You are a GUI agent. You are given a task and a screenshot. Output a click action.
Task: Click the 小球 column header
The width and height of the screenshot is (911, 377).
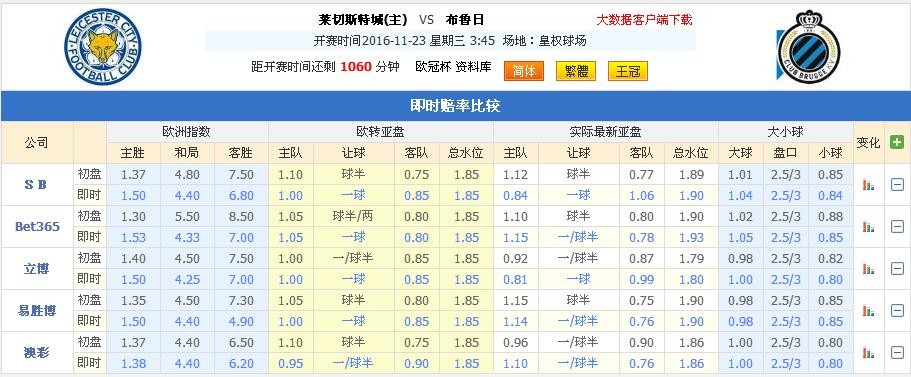point(830,153)
